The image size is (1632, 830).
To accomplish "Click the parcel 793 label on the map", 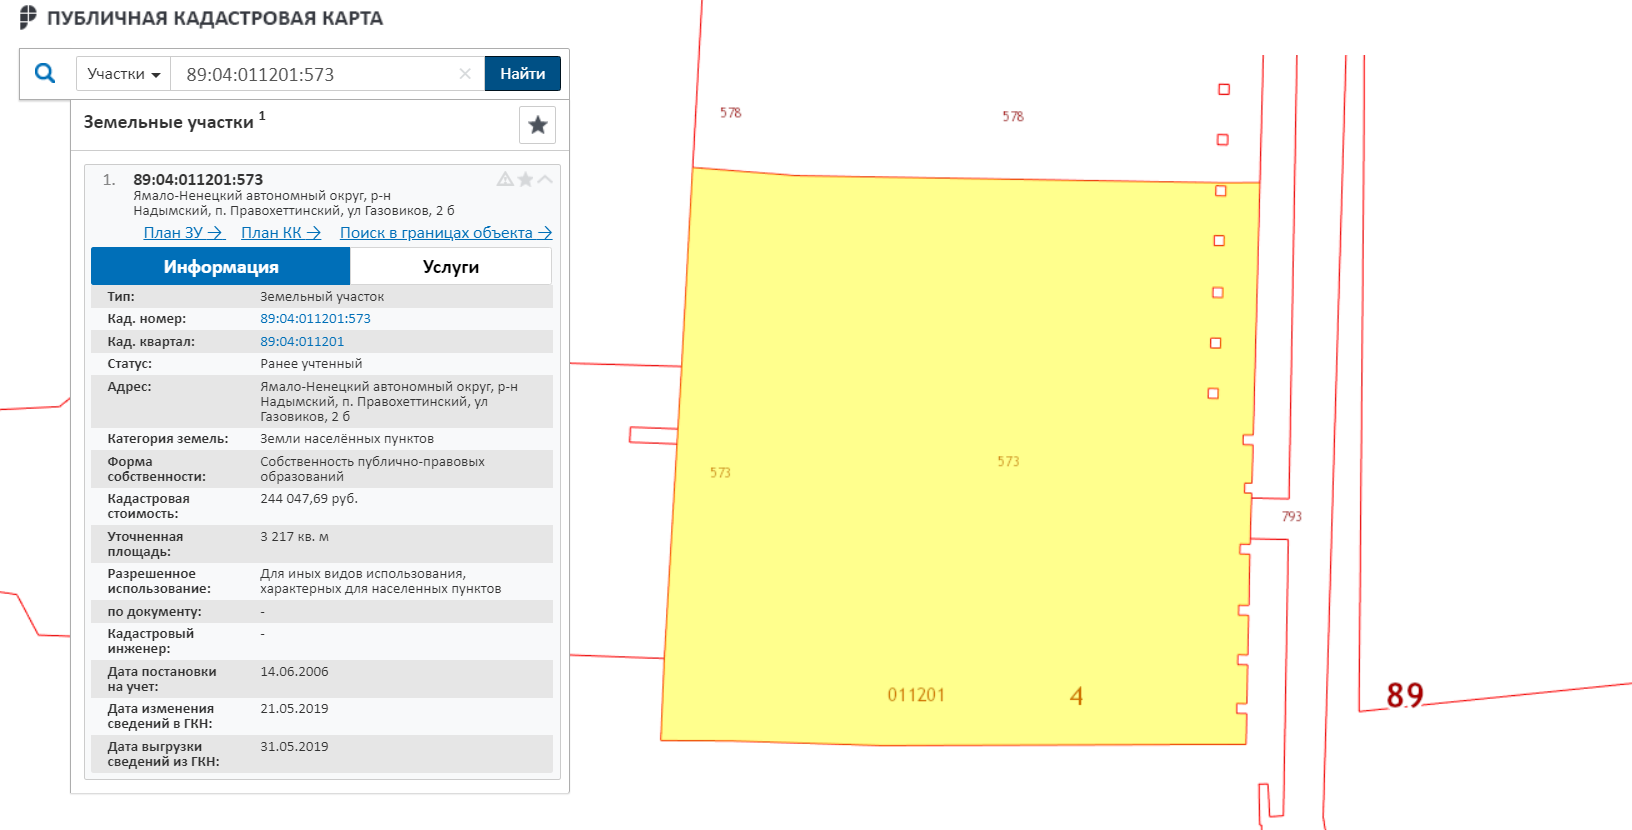I will click(x=1291, y=517).
